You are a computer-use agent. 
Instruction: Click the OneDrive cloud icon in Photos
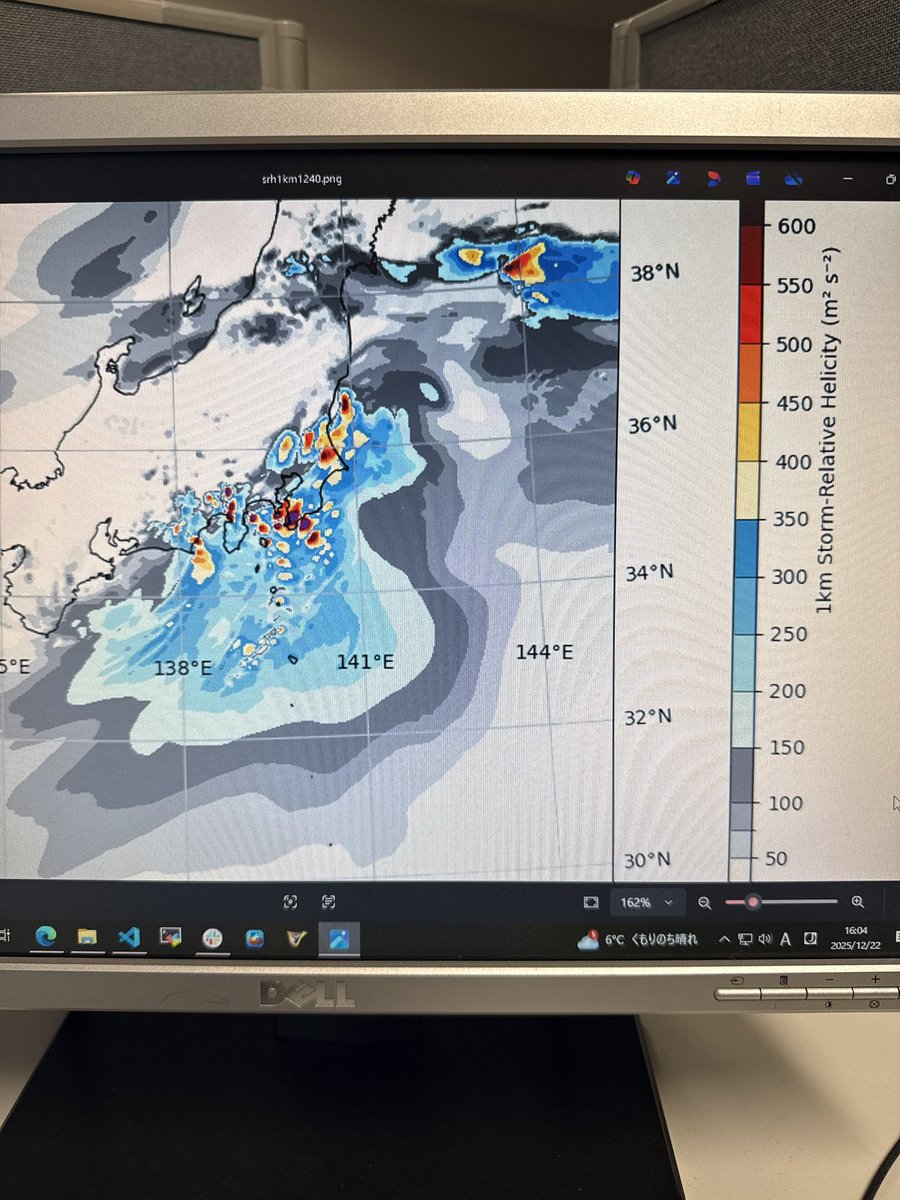click(x=794, y=179)
